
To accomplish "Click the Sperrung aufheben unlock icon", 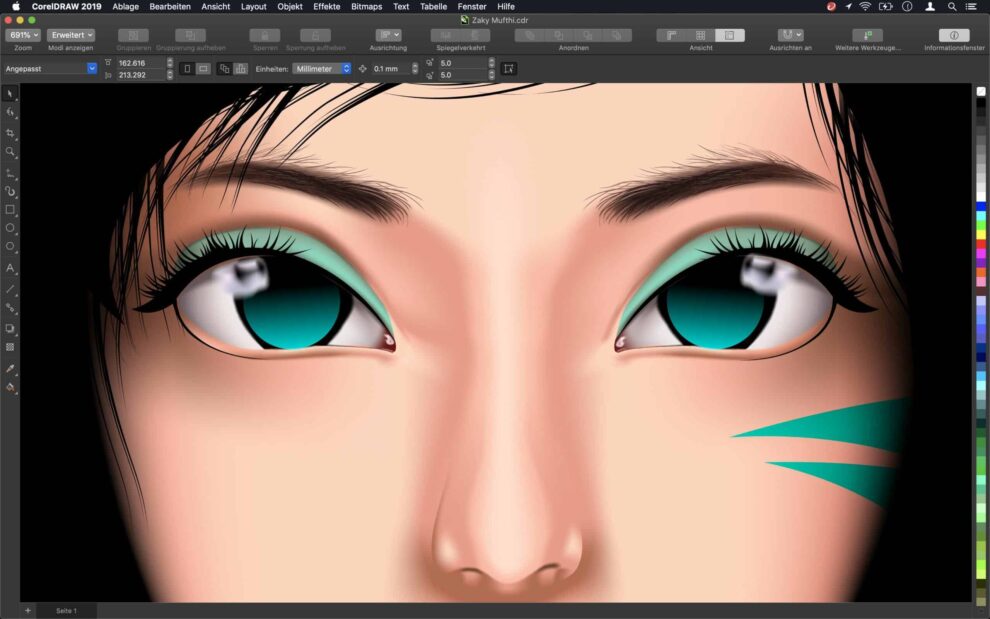I will point(315,35).
